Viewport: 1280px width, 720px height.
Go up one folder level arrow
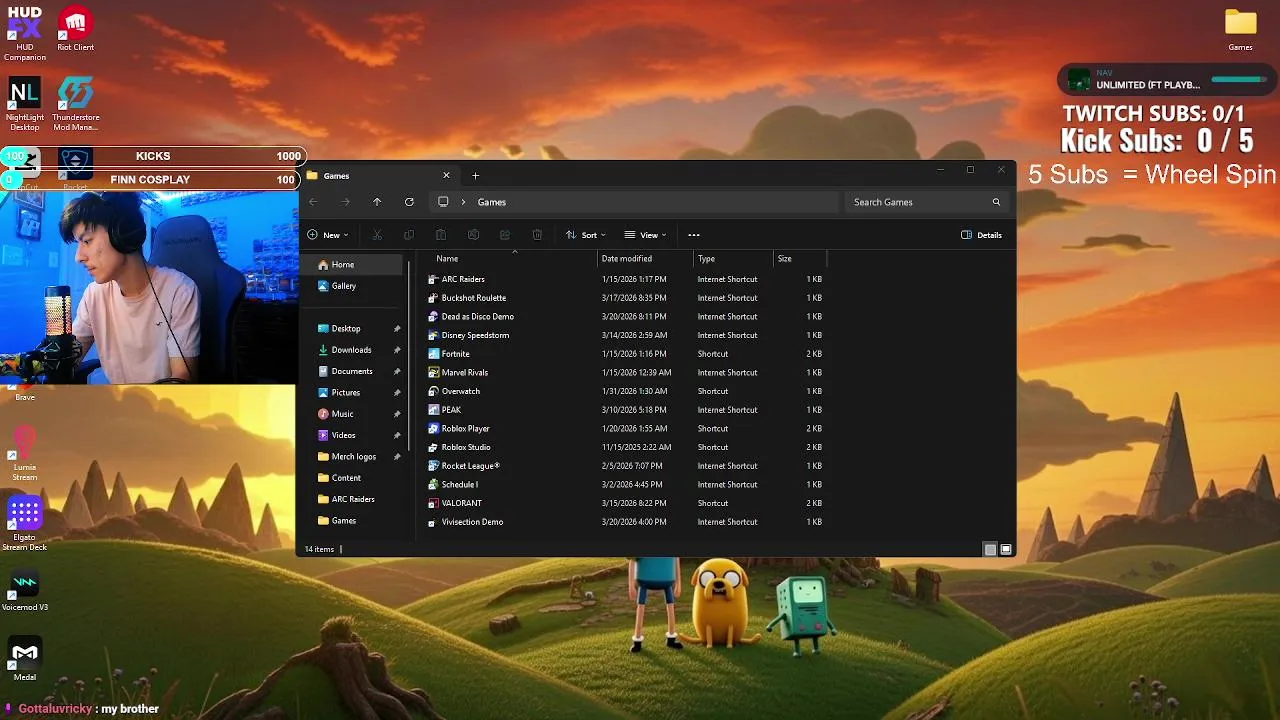pyautogui.click(x=377, y=202)
